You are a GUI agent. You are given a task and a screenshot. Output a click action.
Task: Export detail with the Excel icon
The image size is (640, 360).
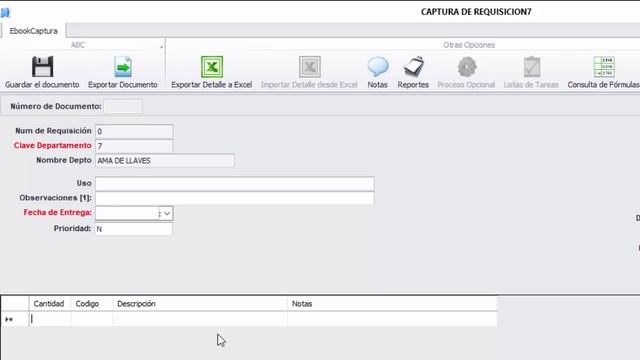point(212,67)
